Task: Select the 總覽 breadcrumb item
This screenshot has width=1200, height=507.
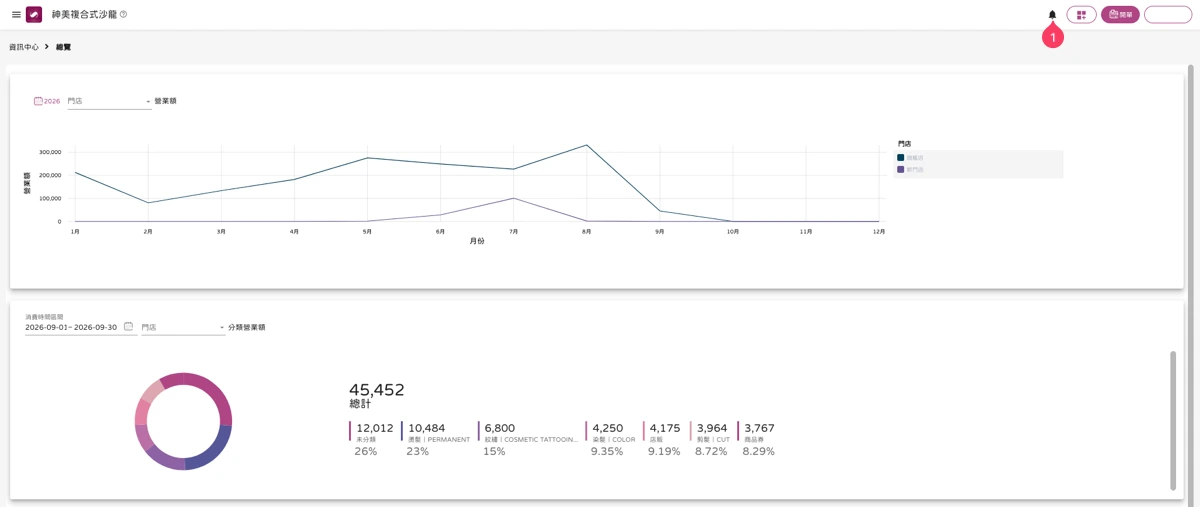Action: click(63, 47)
